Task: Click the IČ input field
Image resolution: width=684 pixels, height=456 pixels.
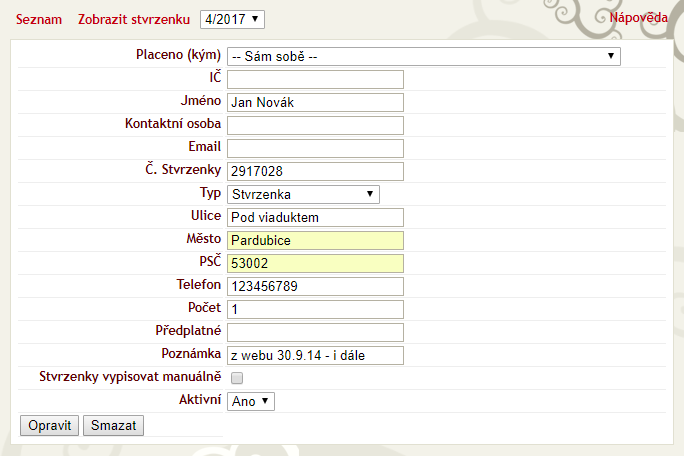Action: click(315, 79)
